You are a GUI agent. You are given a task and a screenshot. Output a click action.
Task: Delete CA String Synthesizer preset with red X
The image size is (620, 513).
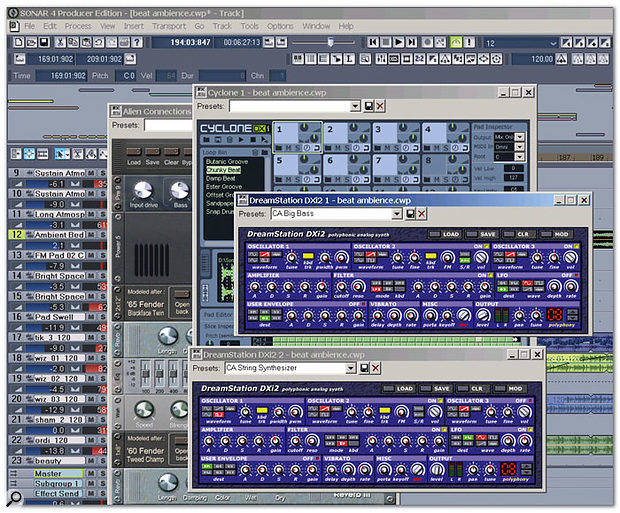coord(376,368)
